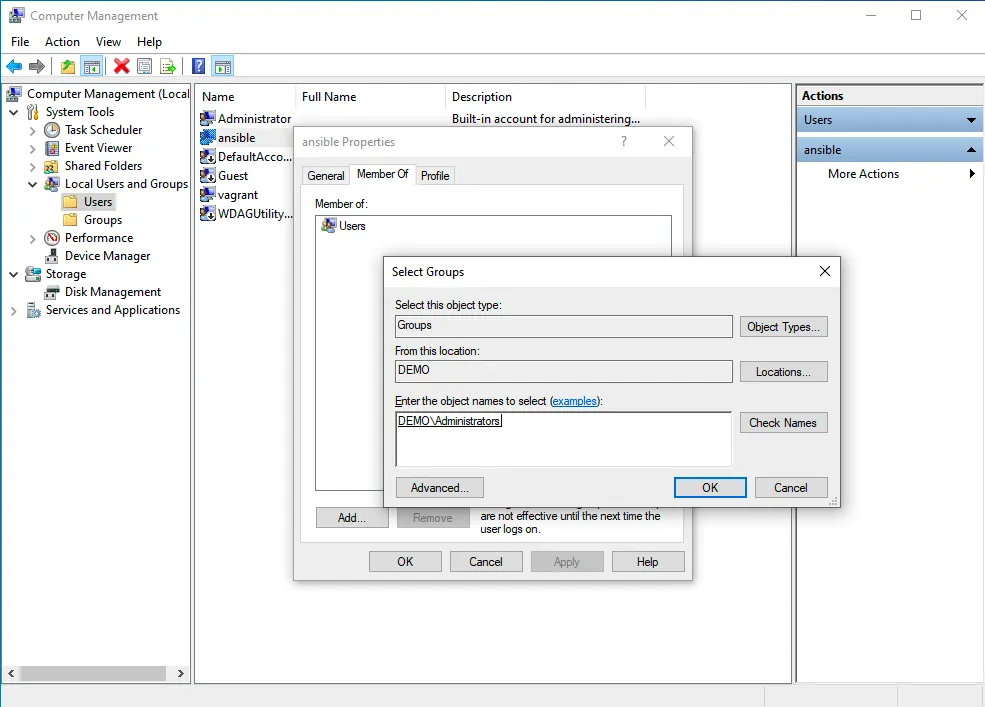Click Cancel in ansible Properties dialog

pos(486,562)
